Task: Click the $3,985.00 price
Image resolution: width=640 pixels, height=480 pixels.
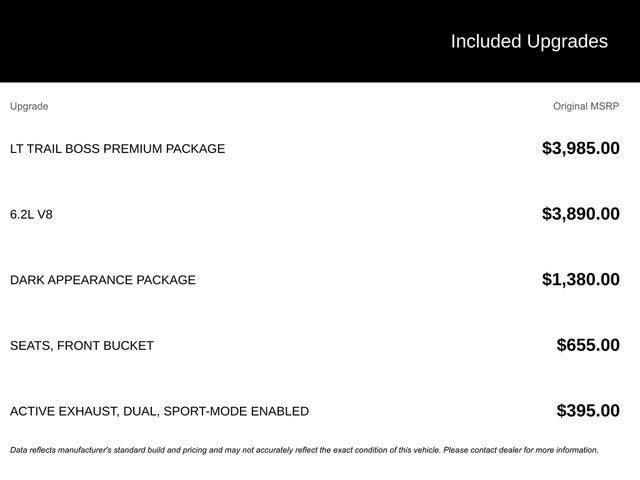Action: 580,149
